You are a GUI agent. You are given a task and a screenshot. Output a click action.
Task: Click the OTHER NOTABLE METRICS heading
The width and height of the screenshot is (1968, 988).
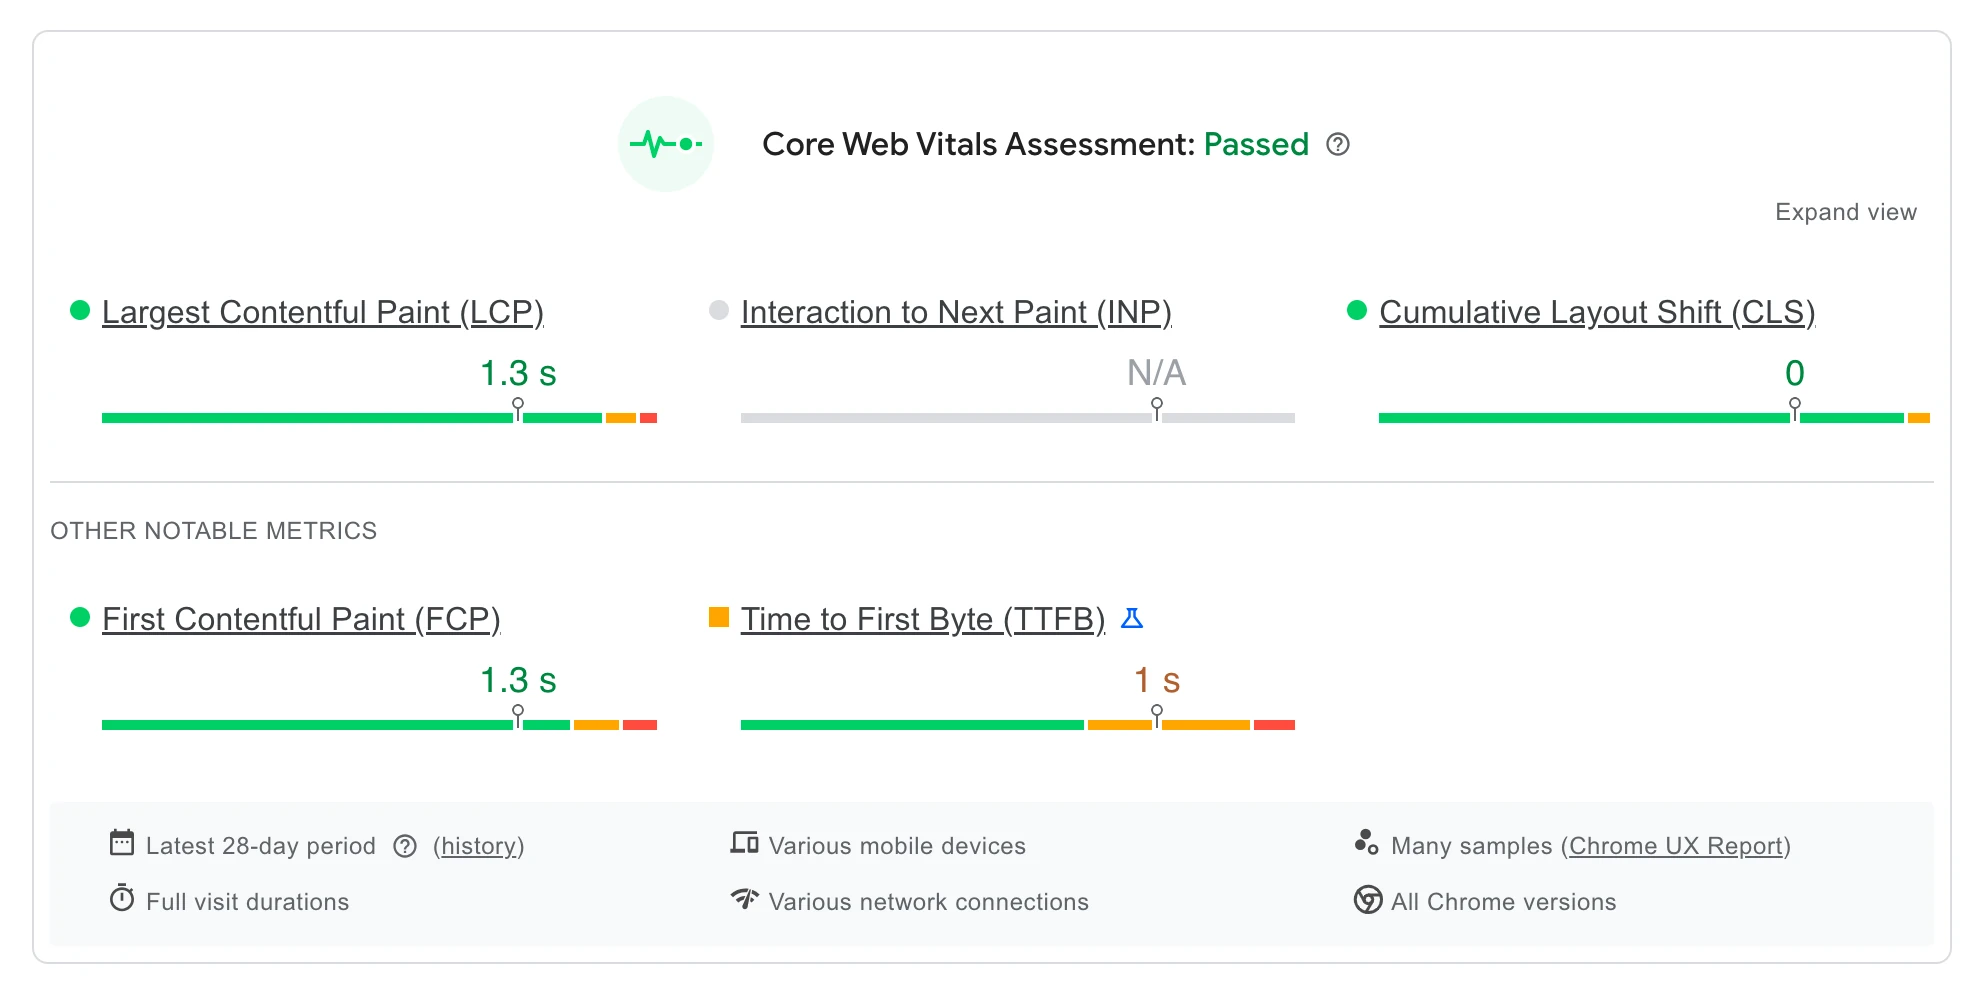pos(214,531)
